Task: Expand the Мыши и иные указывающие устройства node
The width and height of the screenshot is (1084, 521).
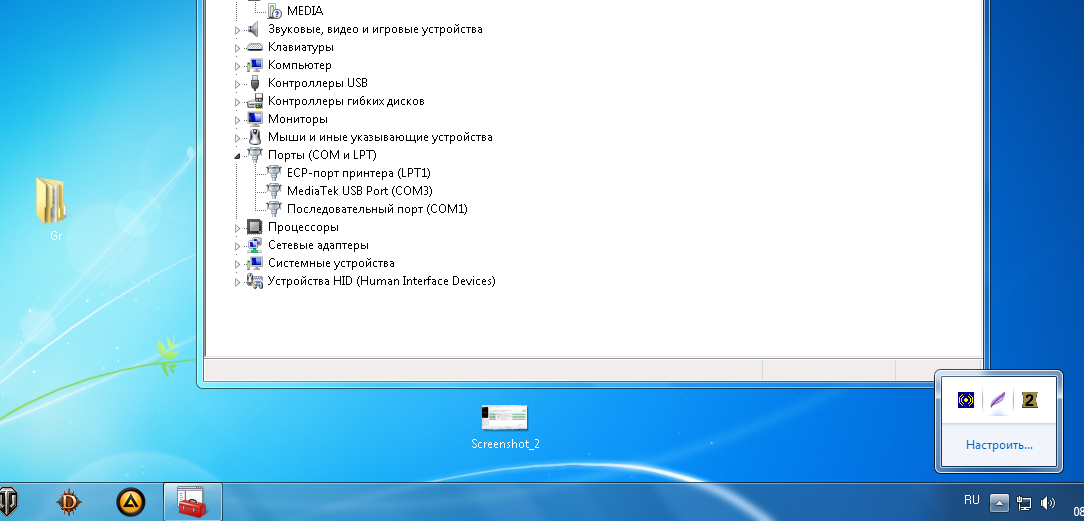Action: click(x=237, y=138)
